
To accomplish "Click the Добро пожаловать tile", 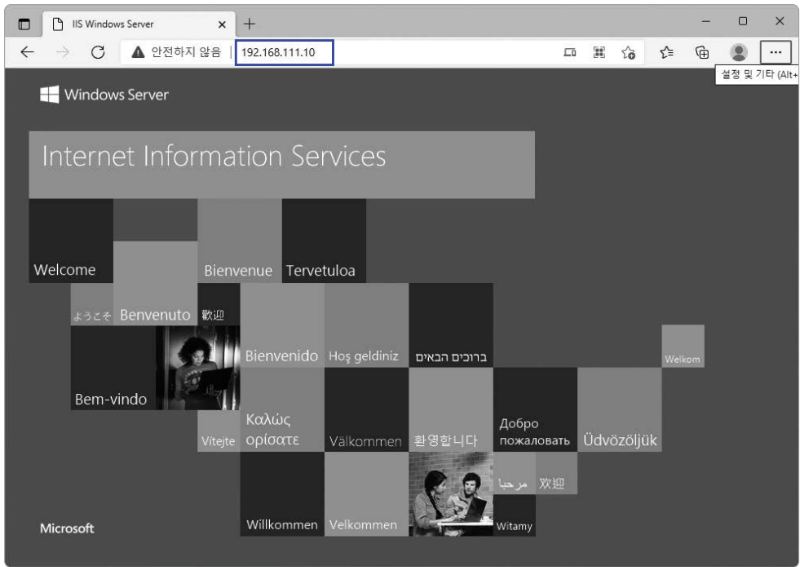I will [535, 409].
